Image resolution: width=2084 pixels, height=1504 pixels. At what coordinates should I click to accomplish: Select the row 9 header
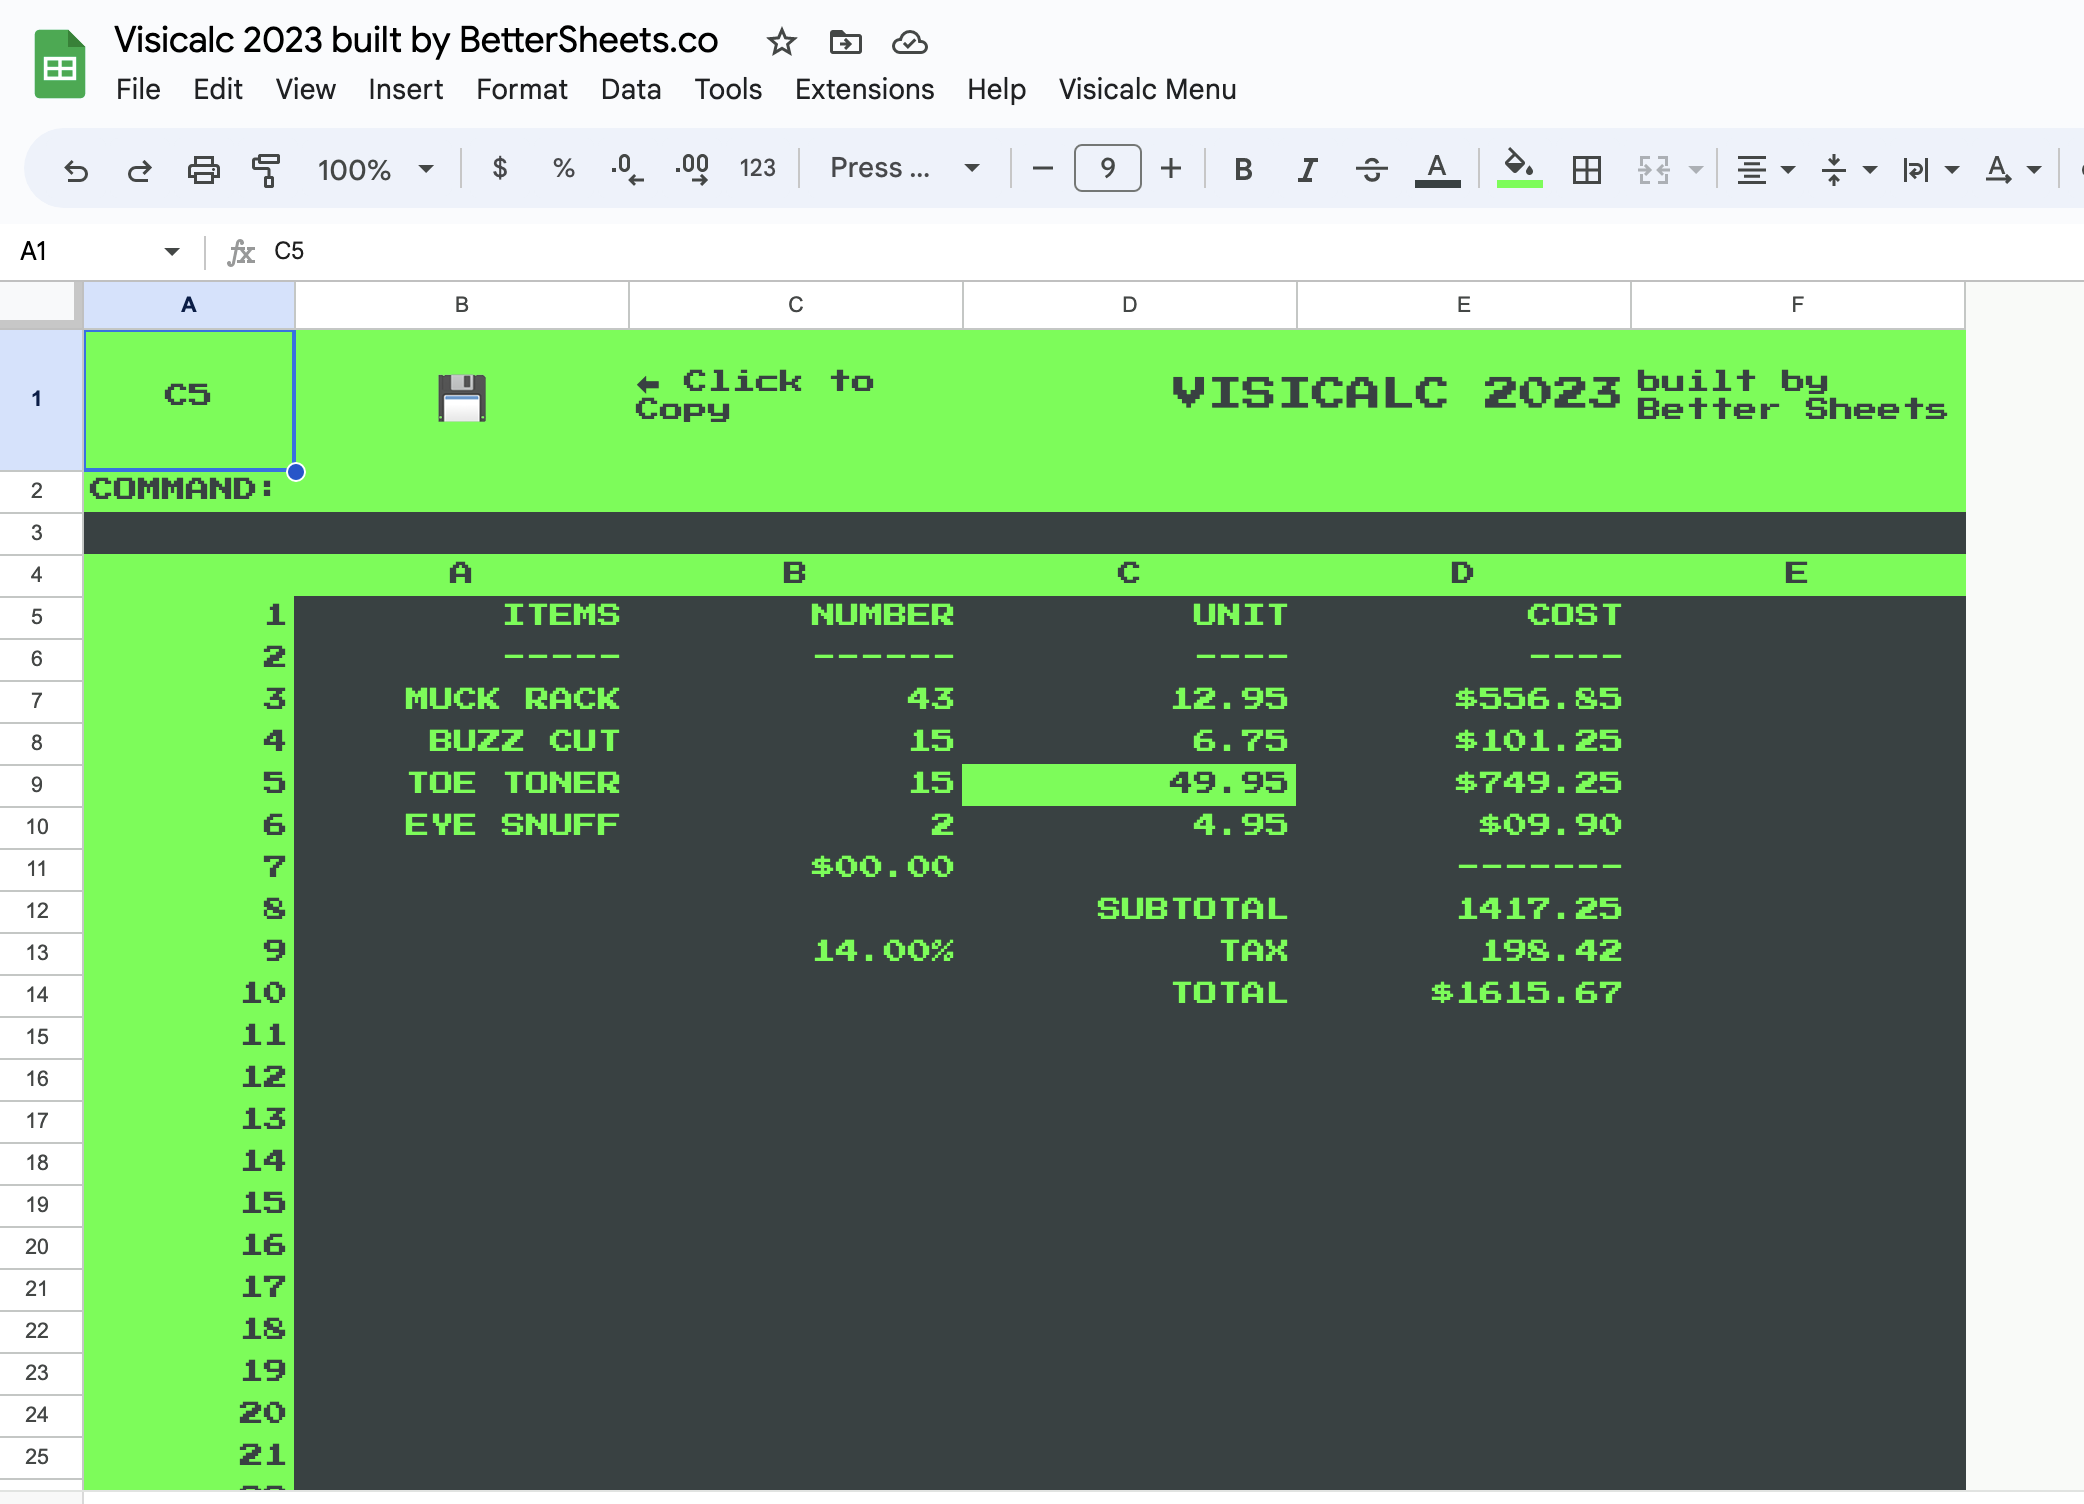coord(37,785)
